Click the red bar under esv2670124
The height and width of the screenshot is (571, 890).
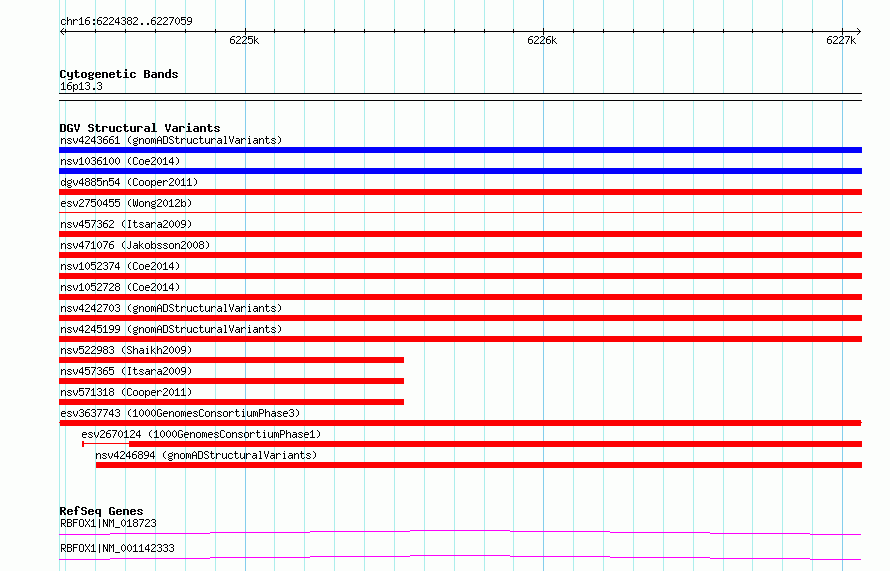pos(472,444)
